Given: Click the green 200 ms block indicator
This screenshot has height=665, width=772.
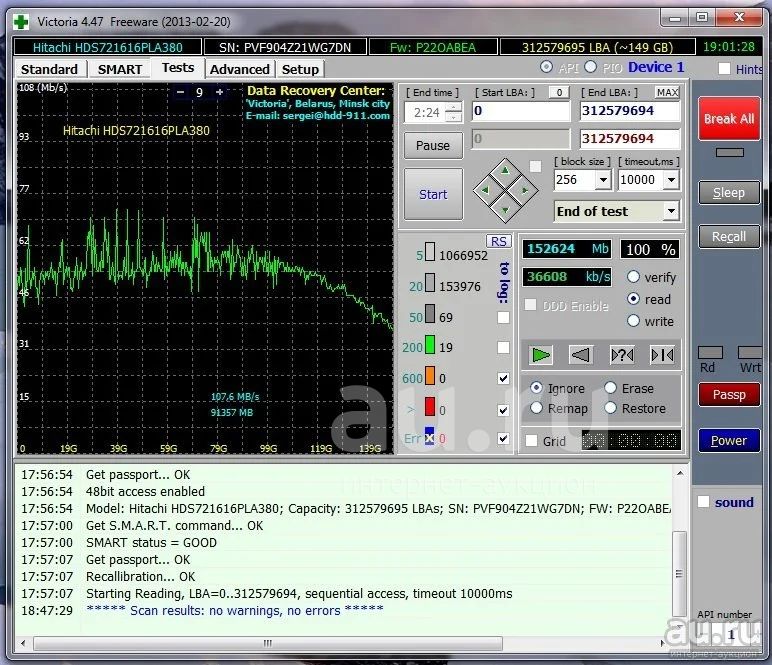Looking at the screenshot, I should tap(429, 345).
